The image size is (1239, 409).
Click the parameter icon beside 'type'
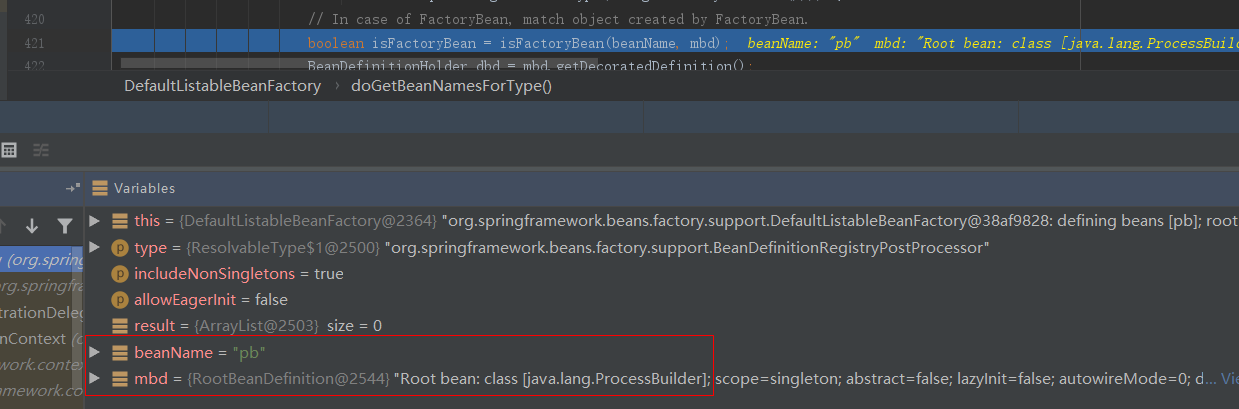[x=119, y=247]
